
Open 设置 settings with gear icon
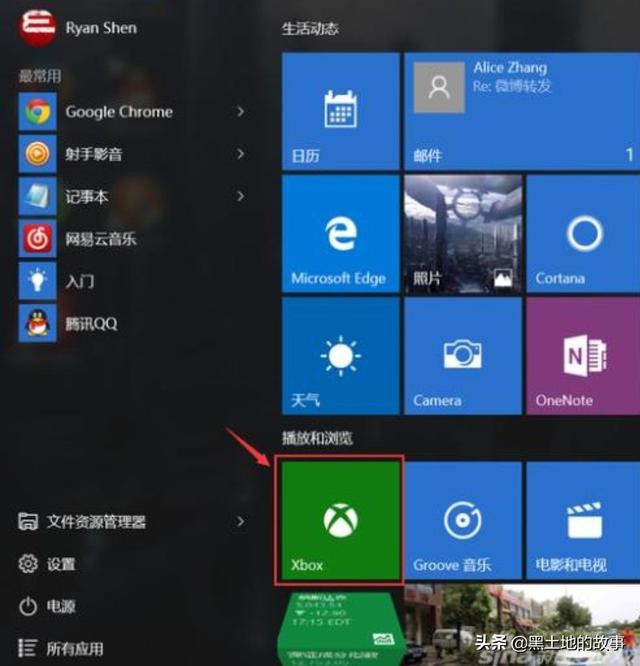click(x=47, y=564)
